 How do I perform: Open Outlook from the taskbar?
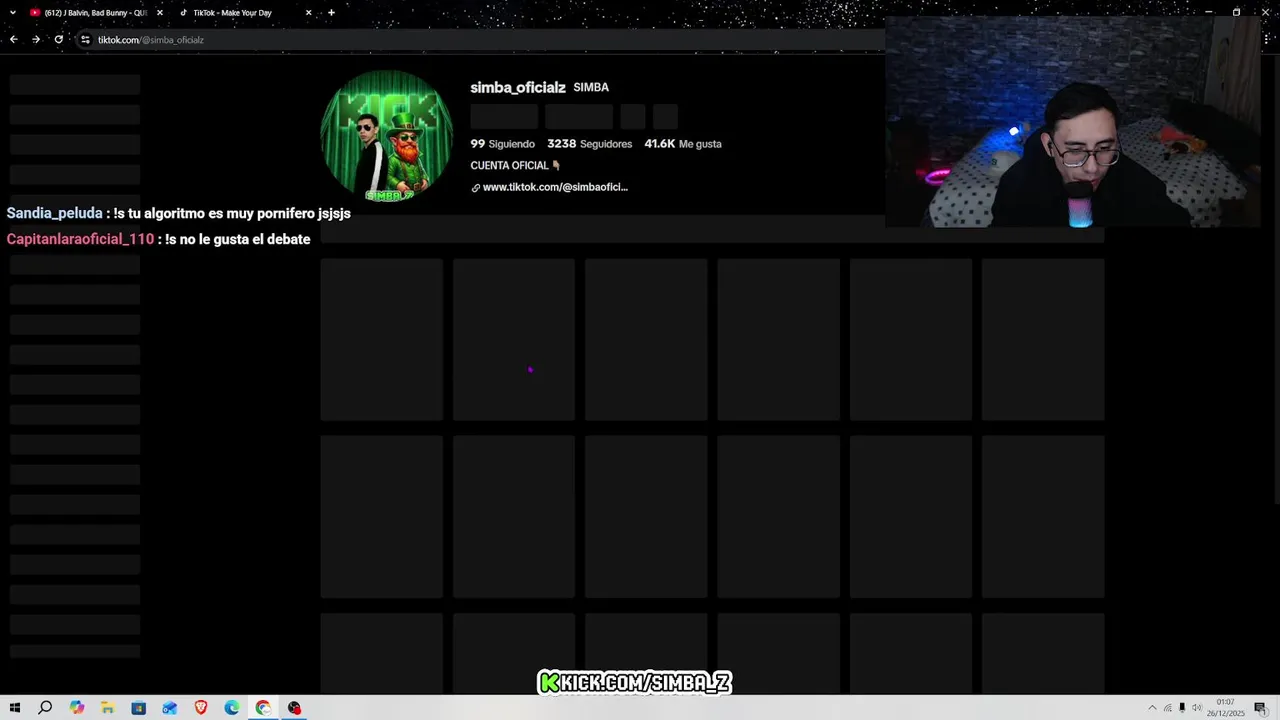coord(170,708)
